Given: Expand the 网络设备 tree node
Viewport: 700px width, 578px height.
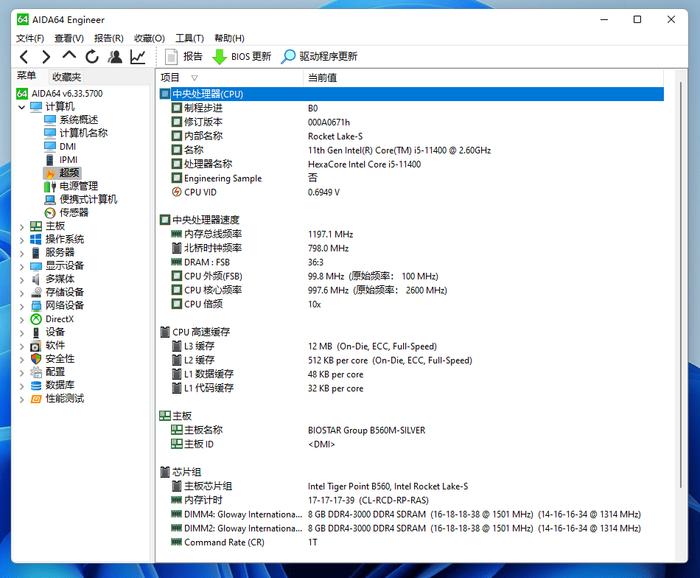Looking at the screenshot, I should coord(21,306).
